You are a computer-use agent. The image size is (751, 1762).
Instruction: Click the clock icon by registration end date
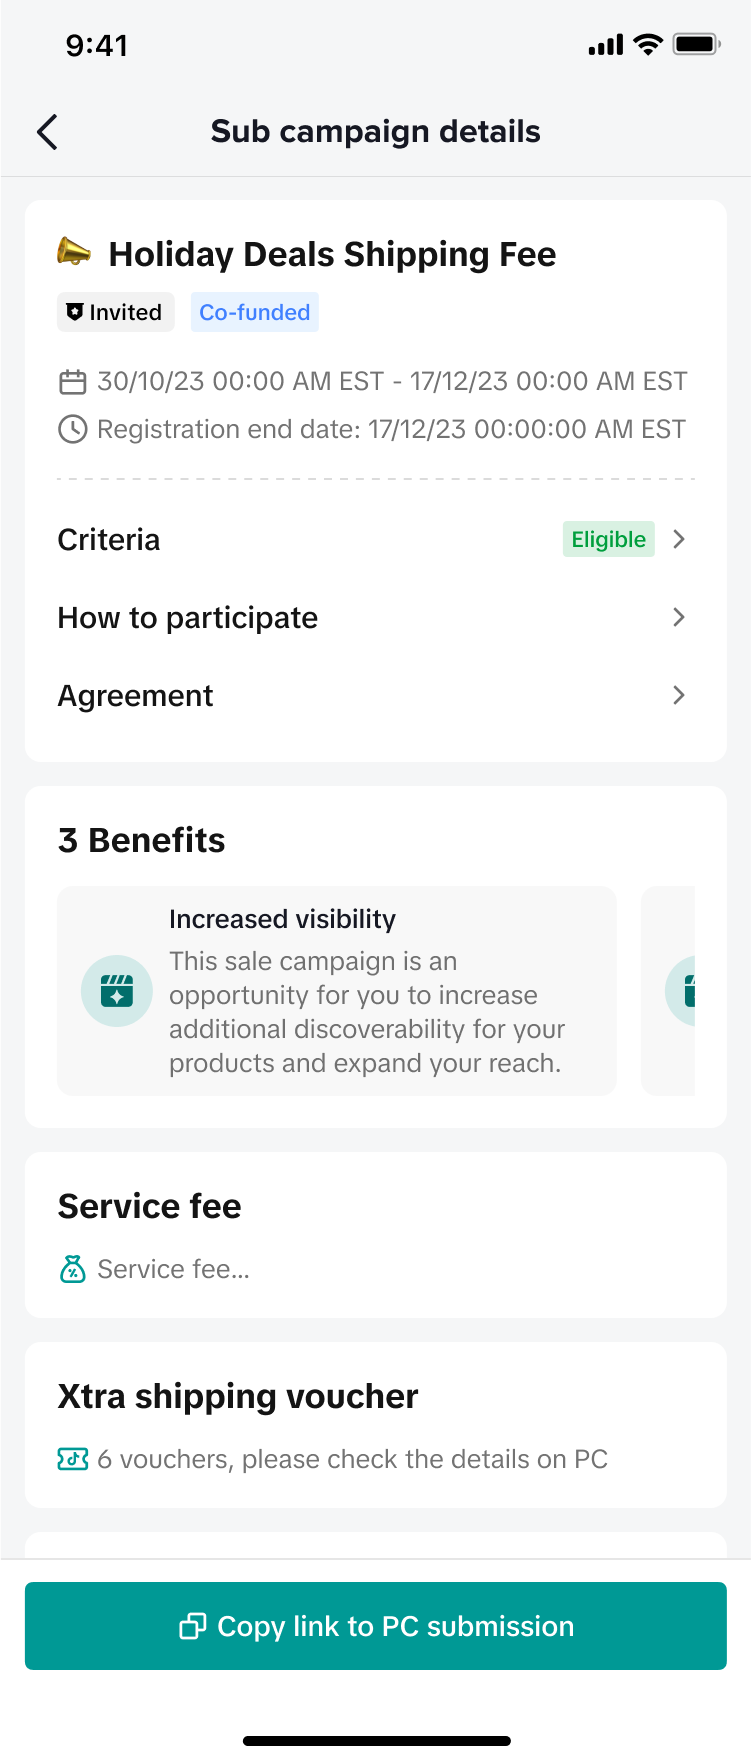73,430
